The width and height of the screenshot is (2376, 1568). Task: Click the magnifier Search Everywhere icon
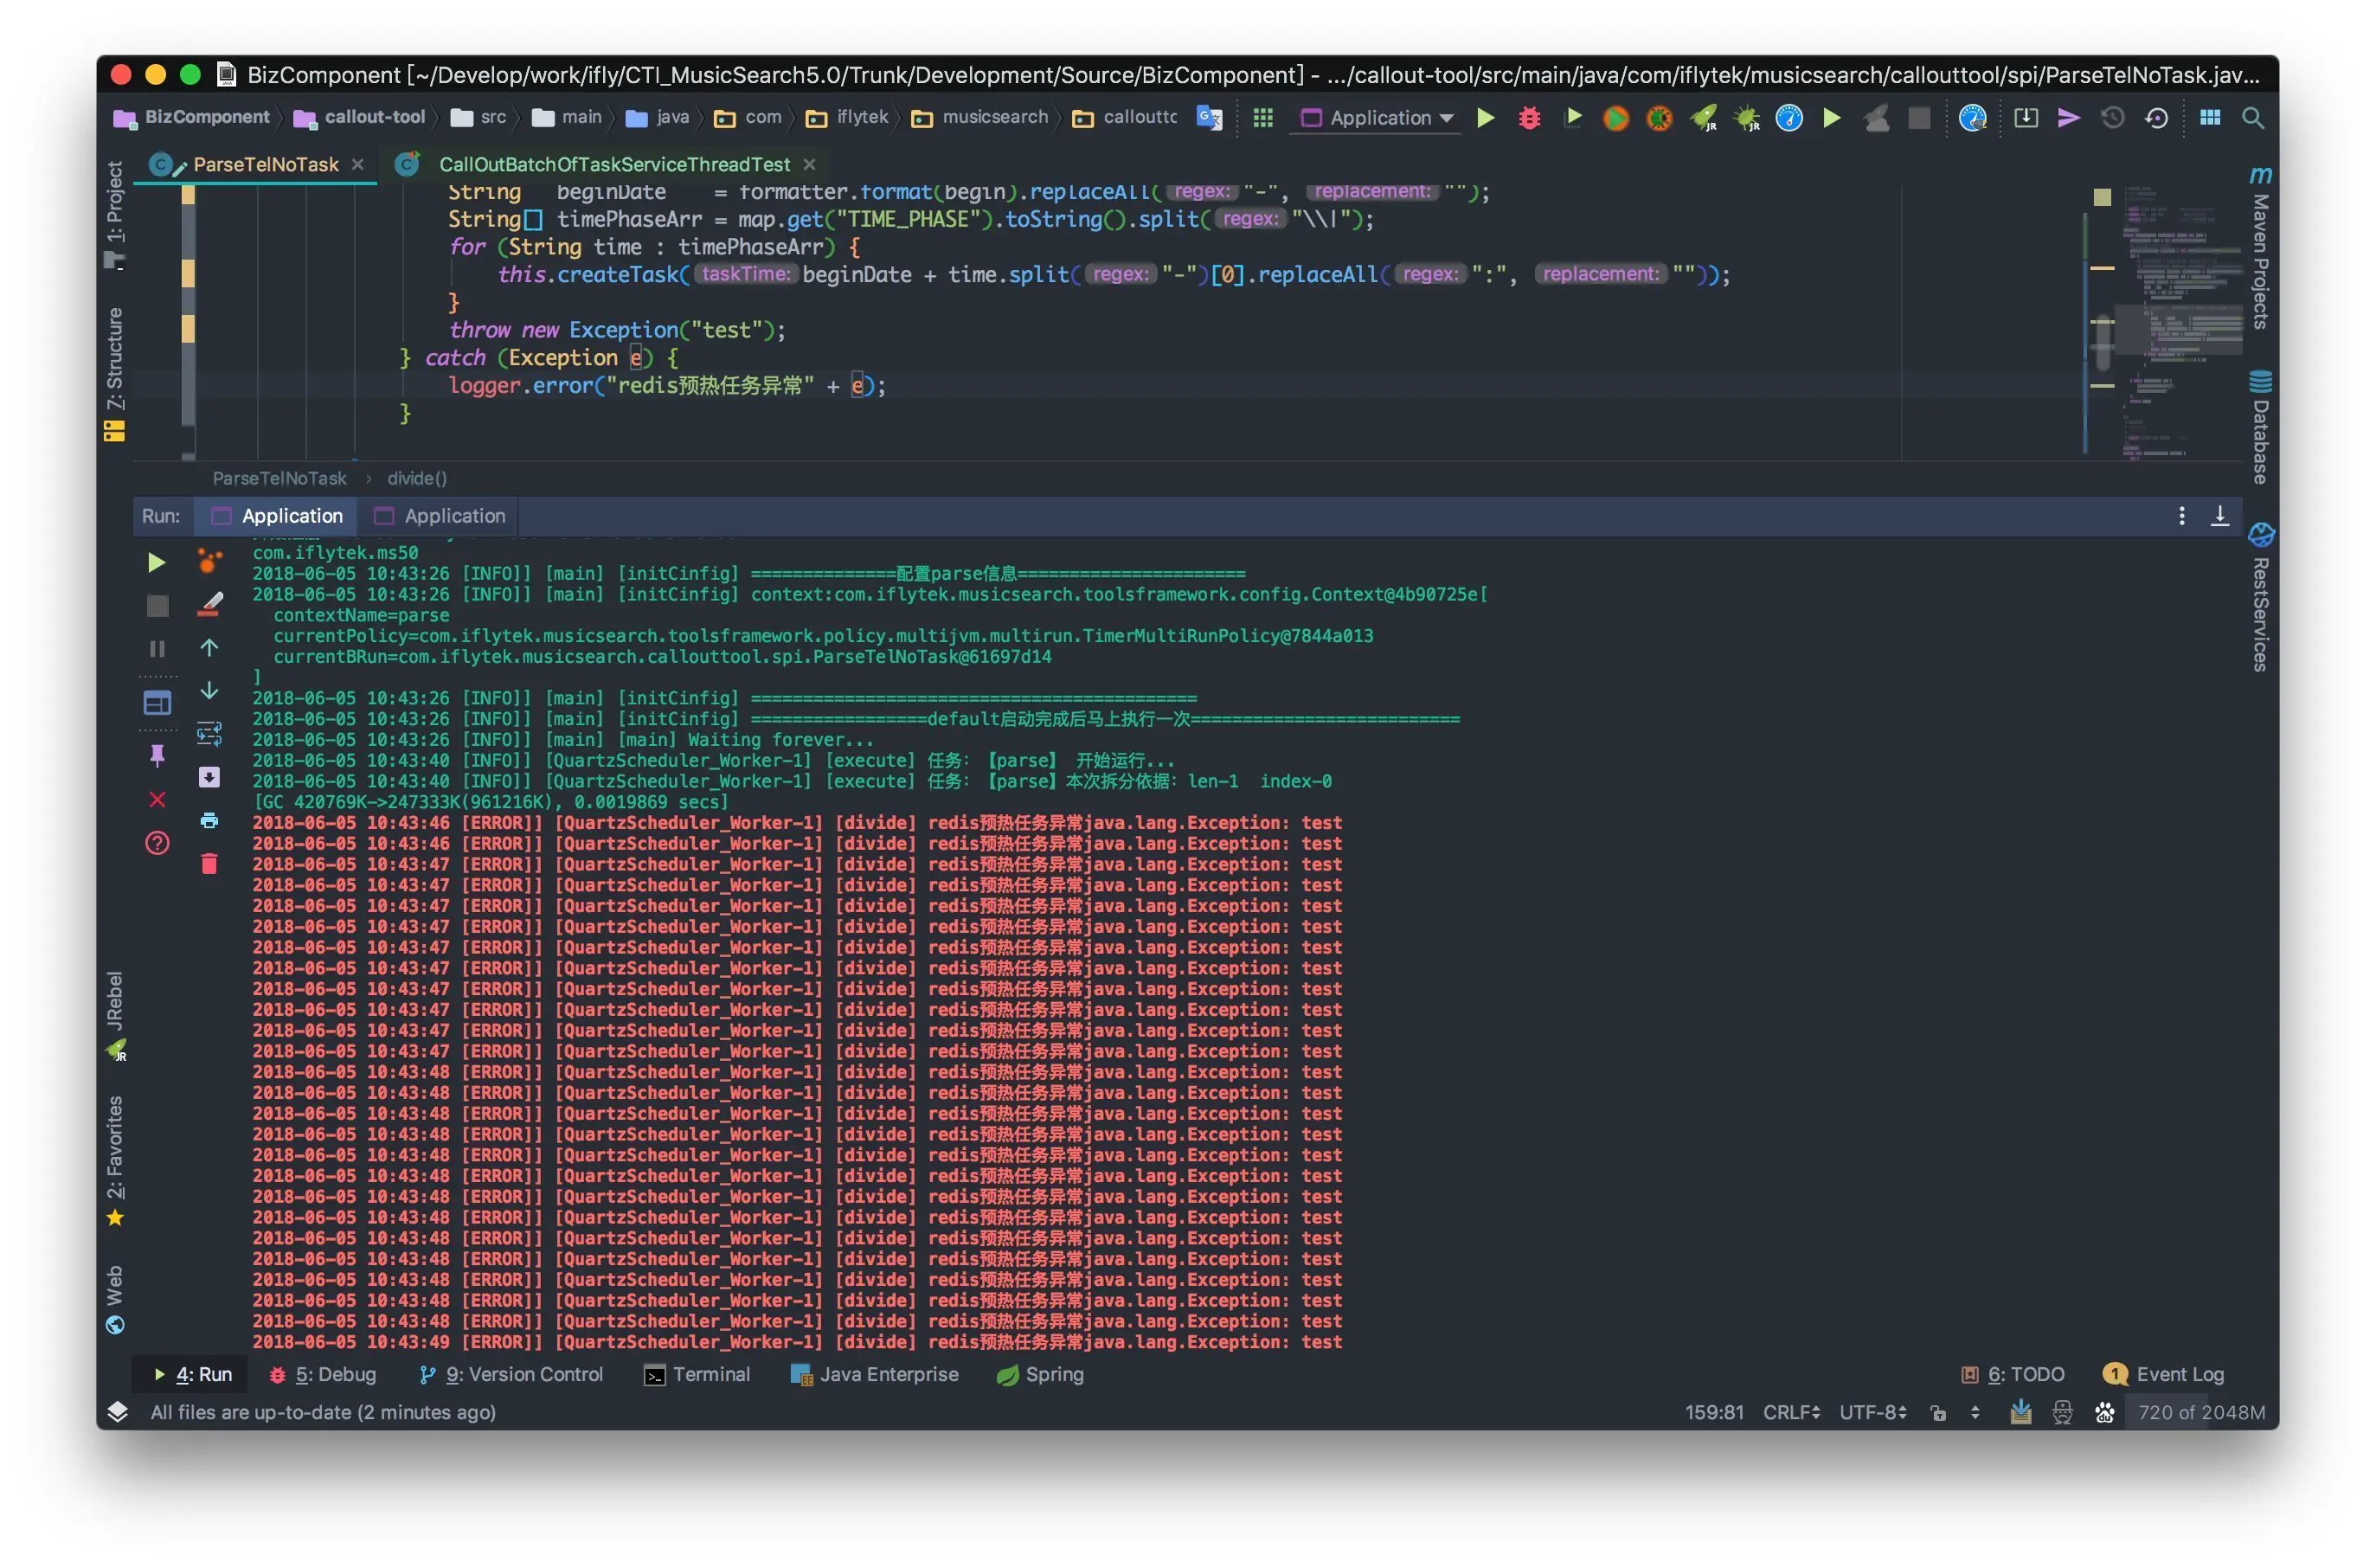tap(2252, 118)
